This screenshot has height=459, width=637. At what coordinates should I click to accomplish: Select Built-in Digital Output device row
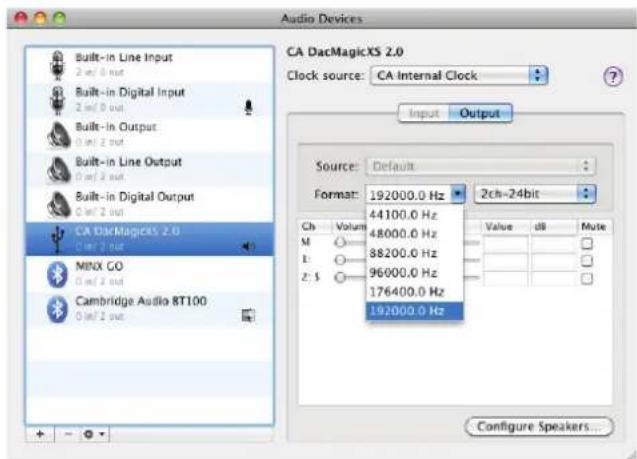[150, 205]
